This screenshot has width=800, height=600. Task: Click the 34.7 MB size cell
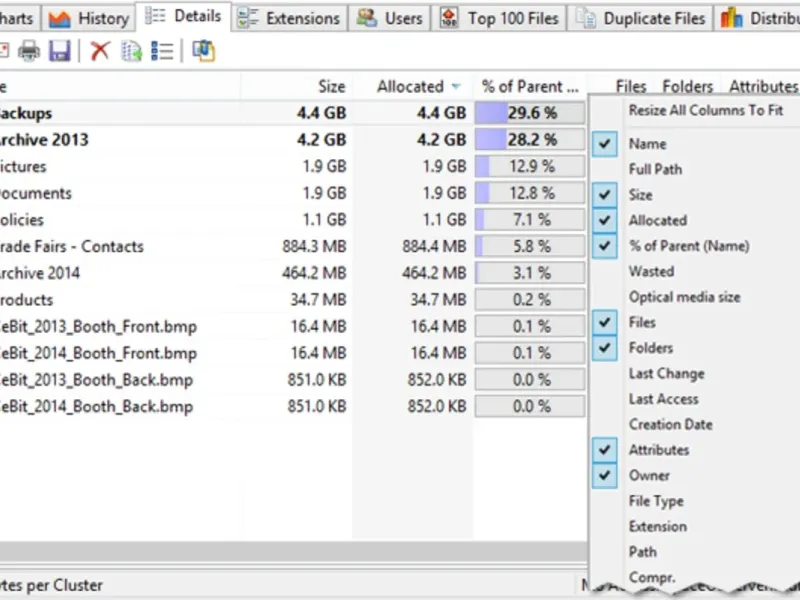tap(318, 299)
